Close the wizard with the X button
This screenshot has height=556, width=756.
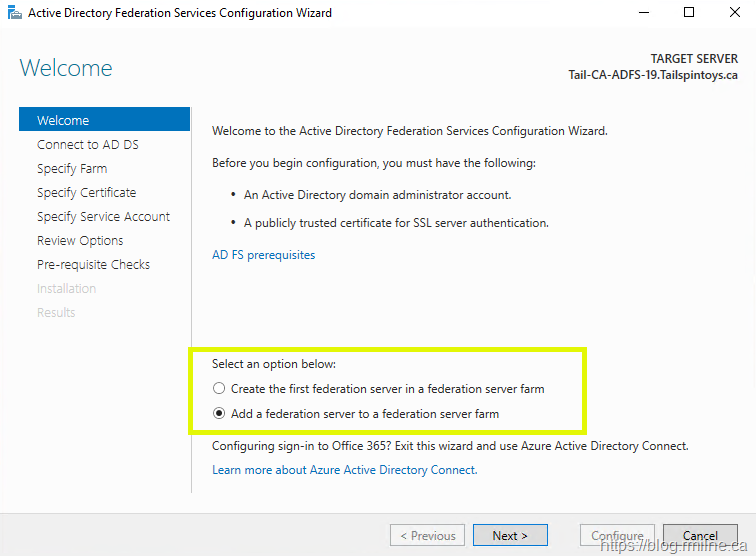point(734,13)
